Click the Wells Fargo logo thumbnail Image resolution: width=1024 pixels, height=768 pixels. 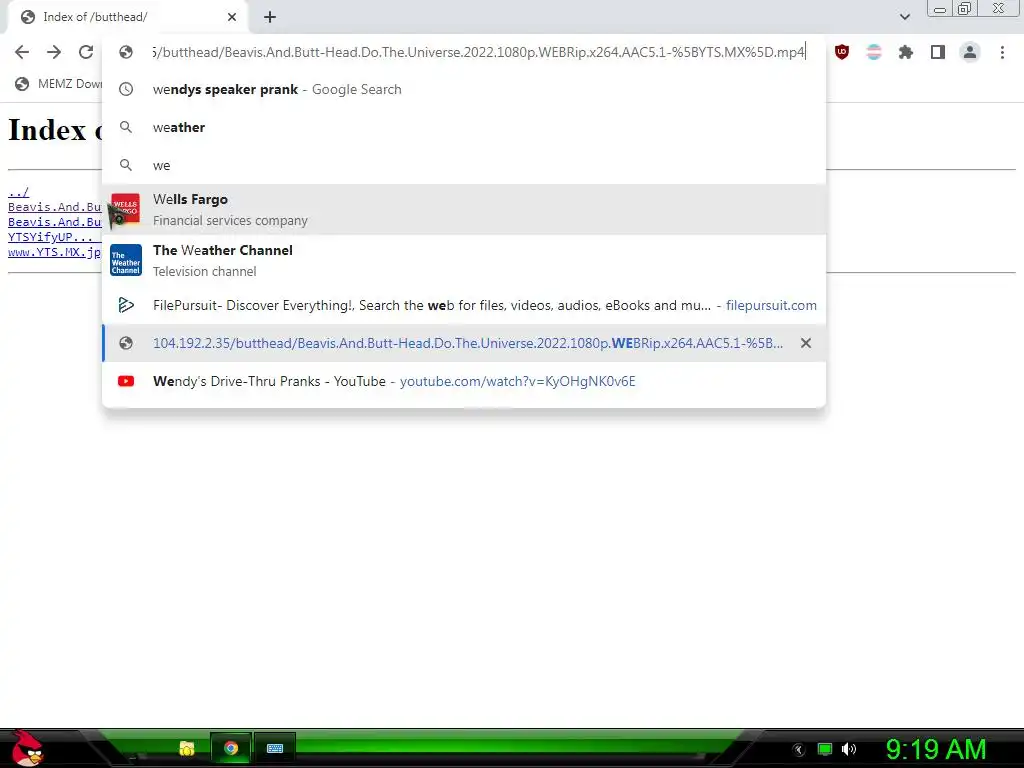(125, 210)
